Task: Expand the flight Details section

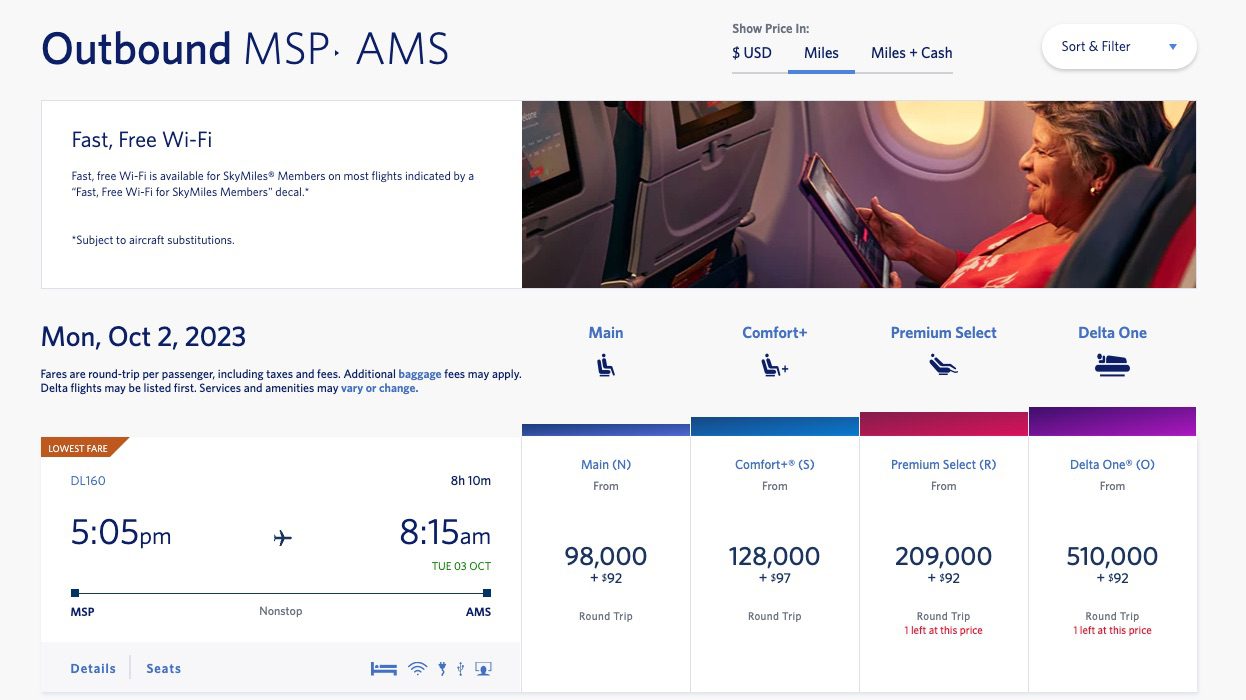Action: (x=93, y=668)
